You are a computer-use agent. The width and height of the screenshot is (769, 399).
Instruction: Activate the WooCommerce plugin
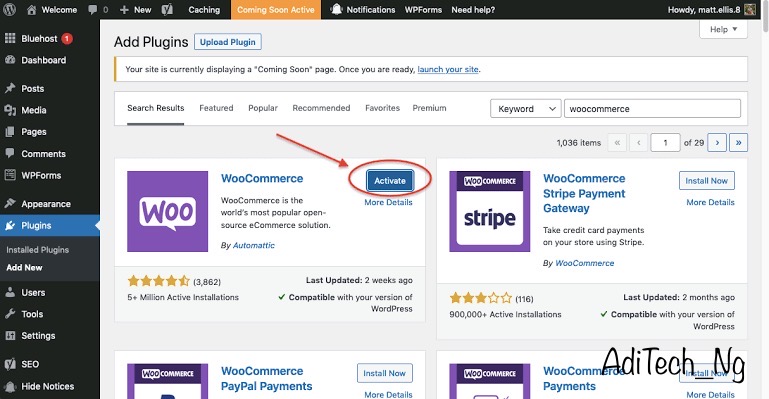click(390, 180)
